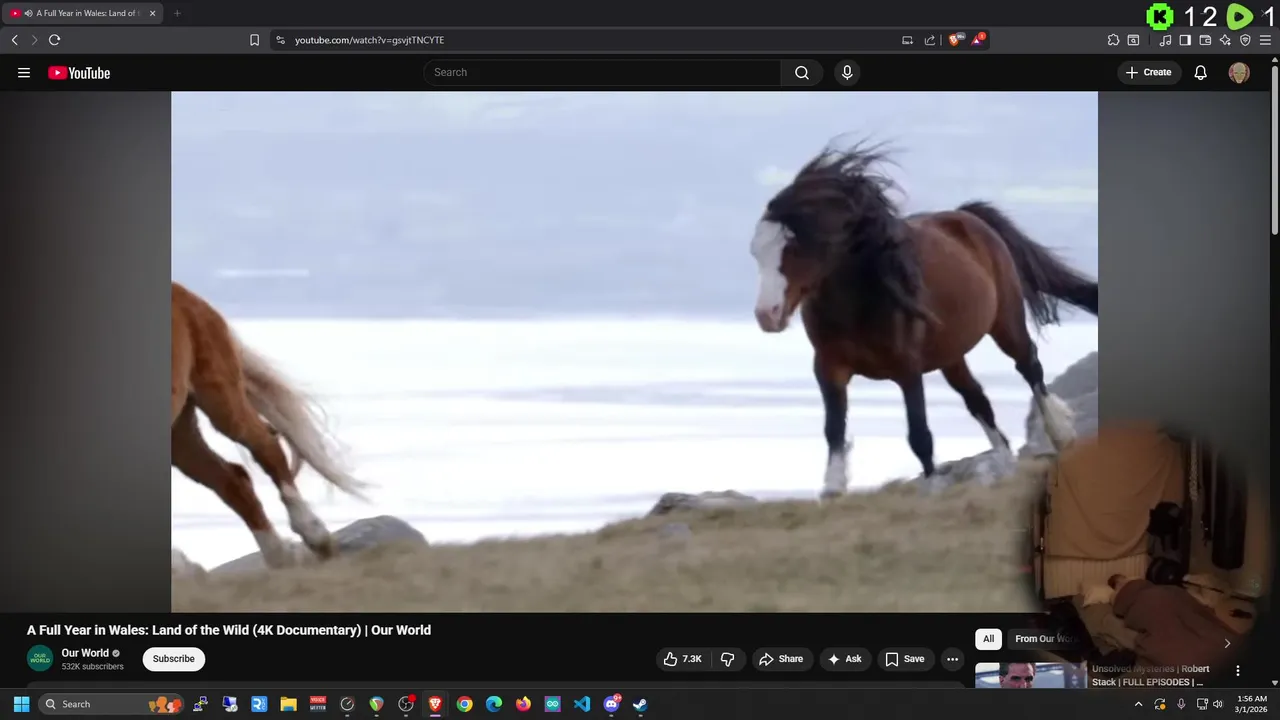Click the magnifier search button

[802, 72]
